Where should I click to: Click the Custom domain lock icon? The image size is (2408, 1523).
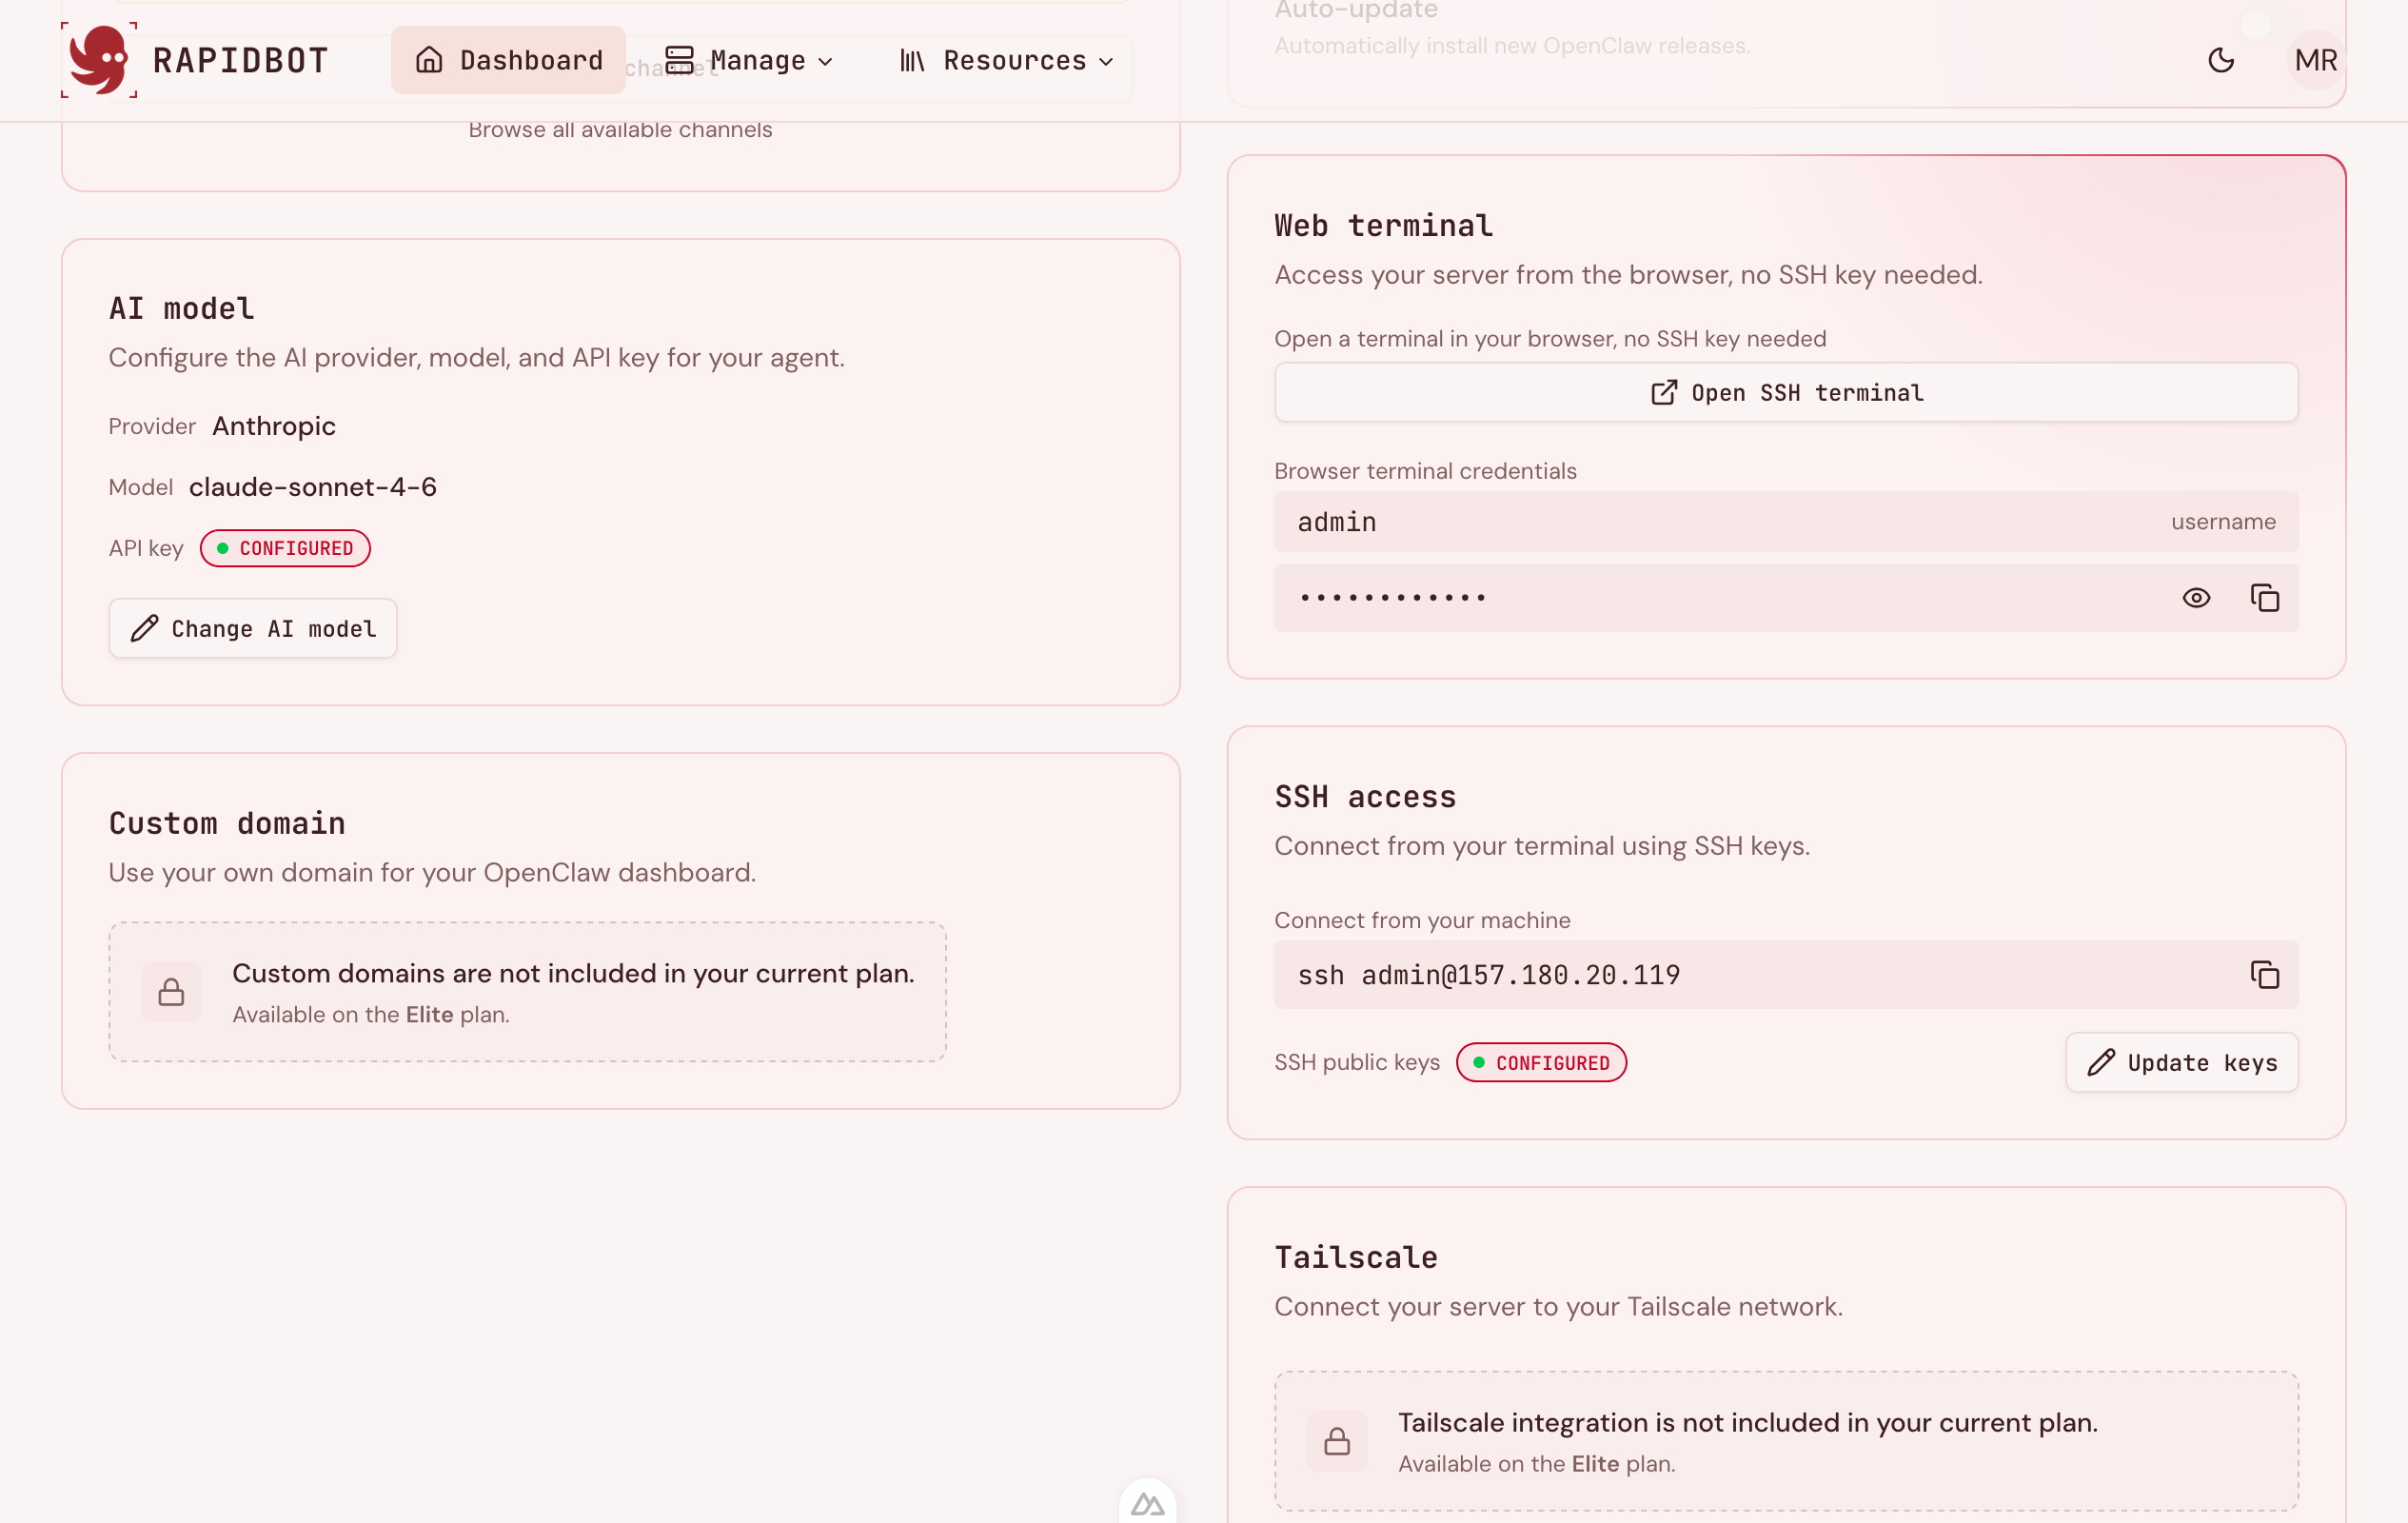[171, 992]
